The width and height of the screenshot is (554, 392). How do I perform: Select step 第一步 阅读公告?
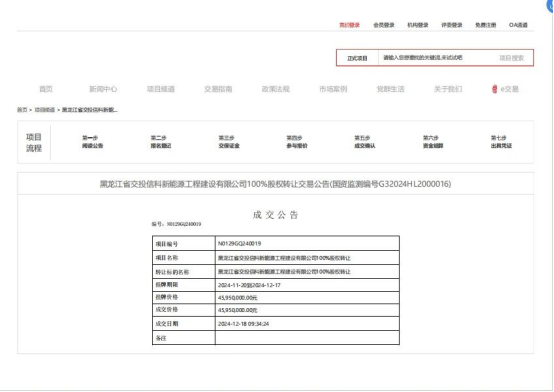(x=92, y=142)
